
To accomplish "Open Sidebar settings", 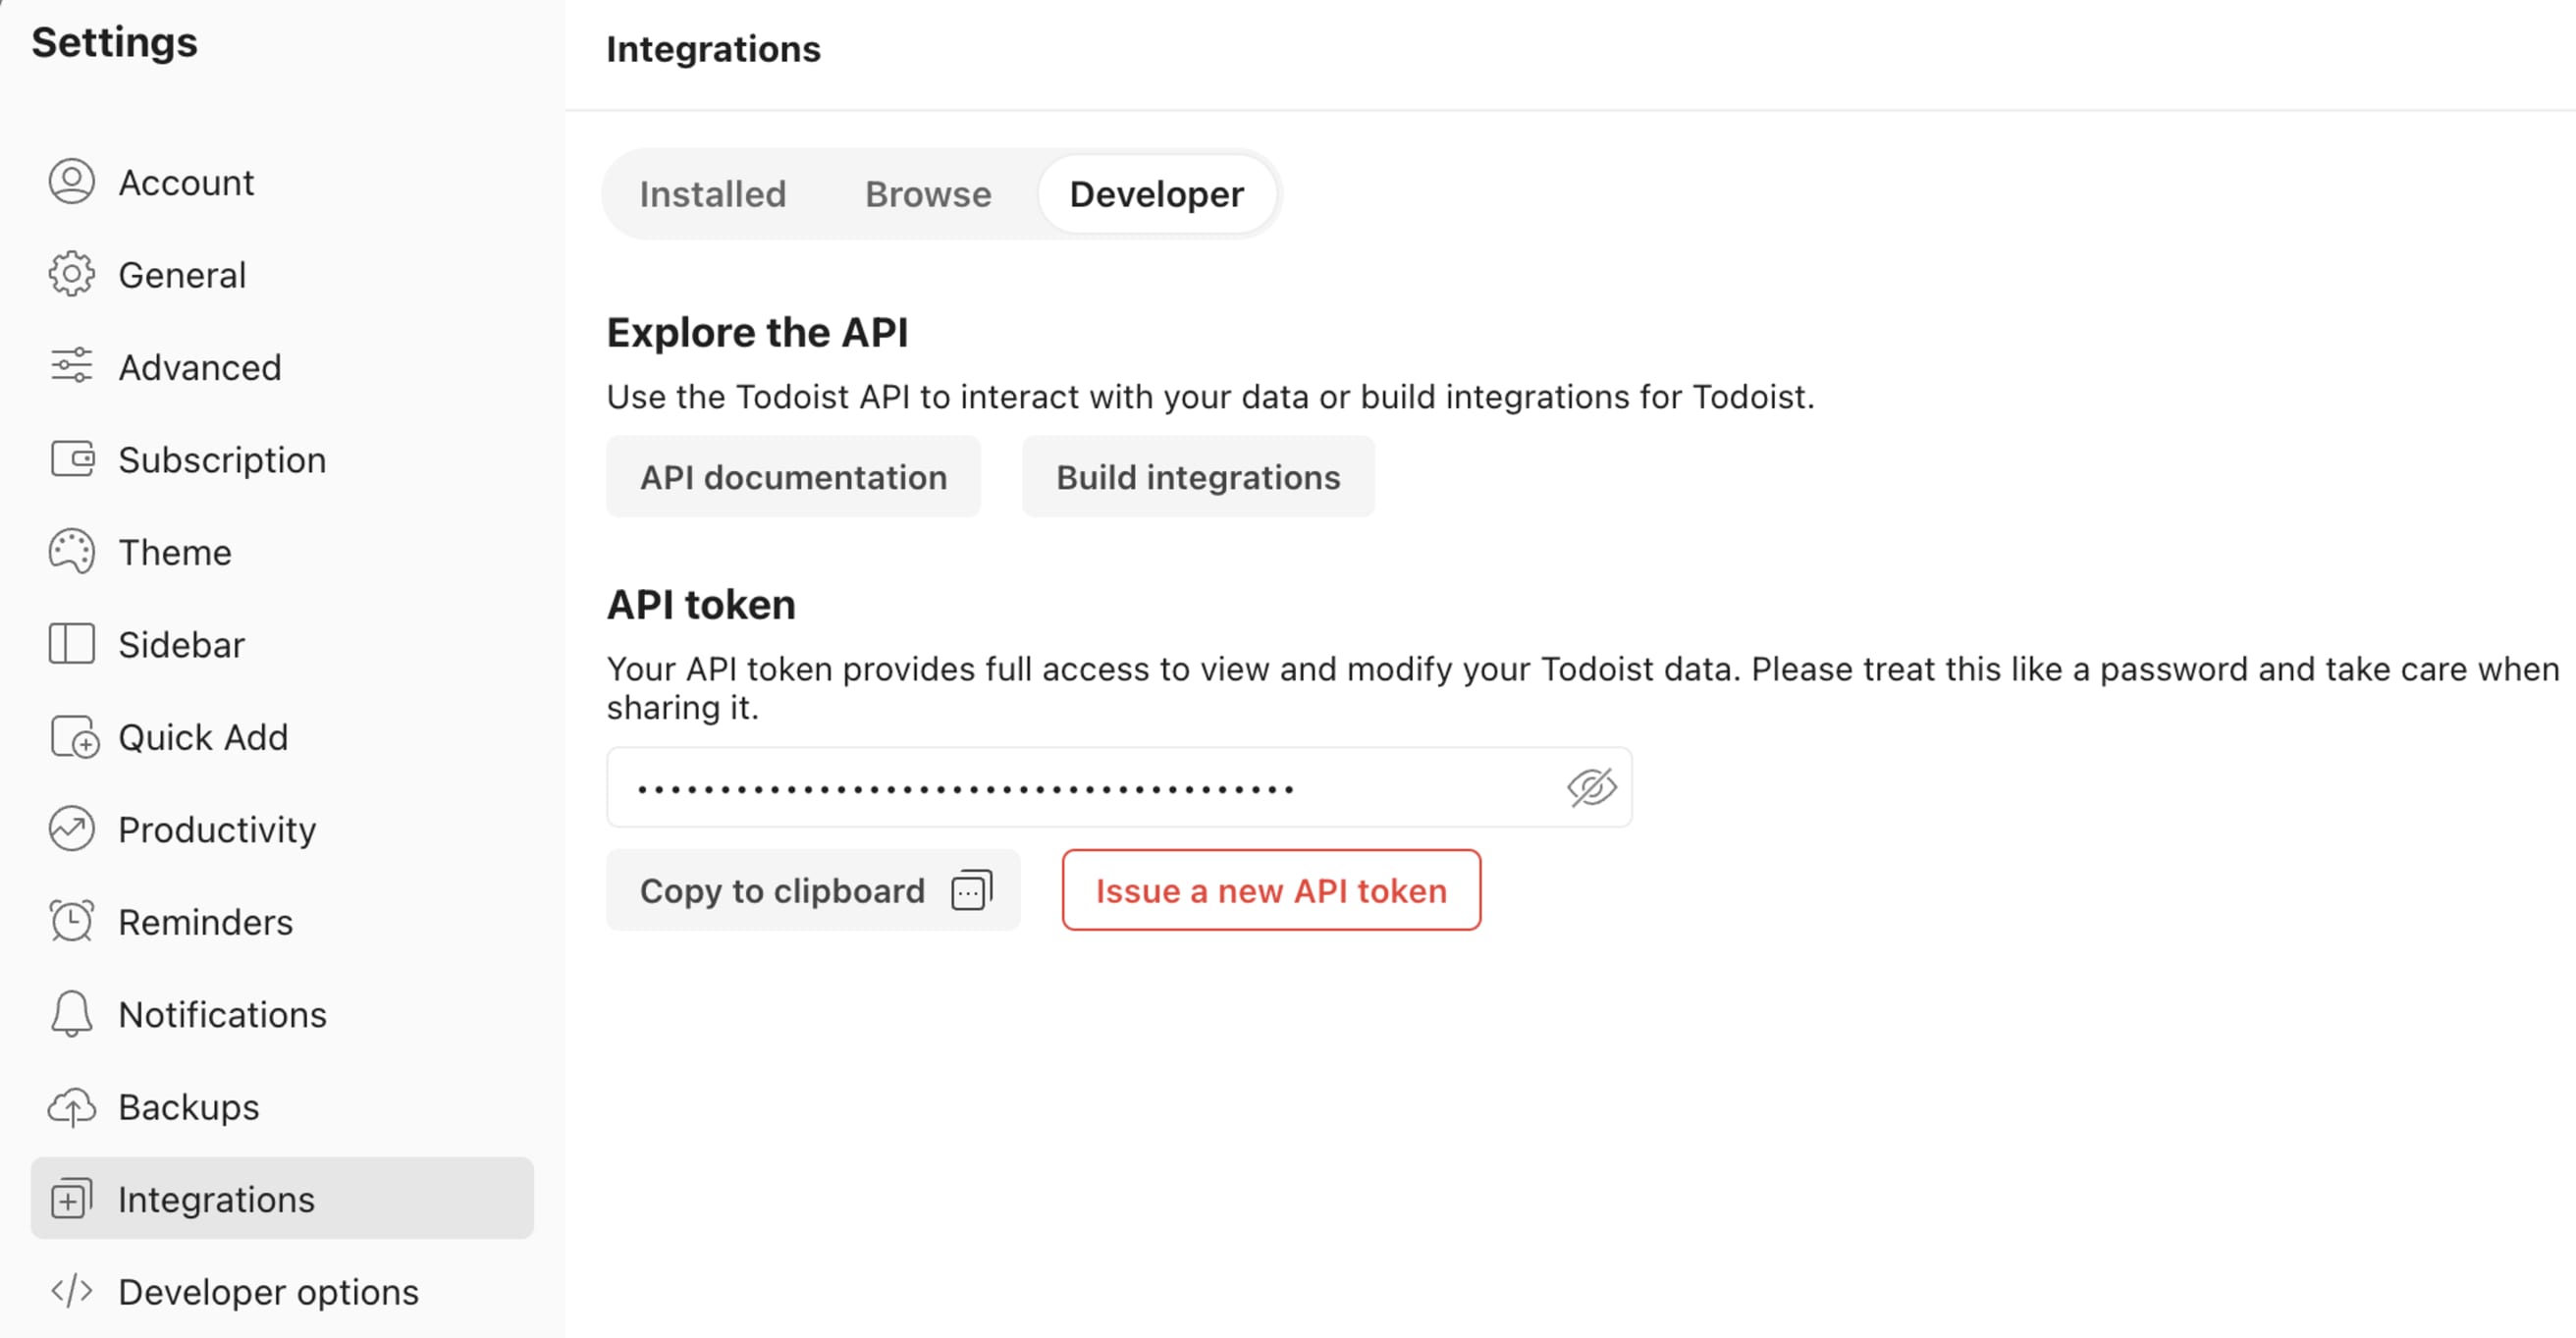I will pyautogui.click(x=183, y=643).
